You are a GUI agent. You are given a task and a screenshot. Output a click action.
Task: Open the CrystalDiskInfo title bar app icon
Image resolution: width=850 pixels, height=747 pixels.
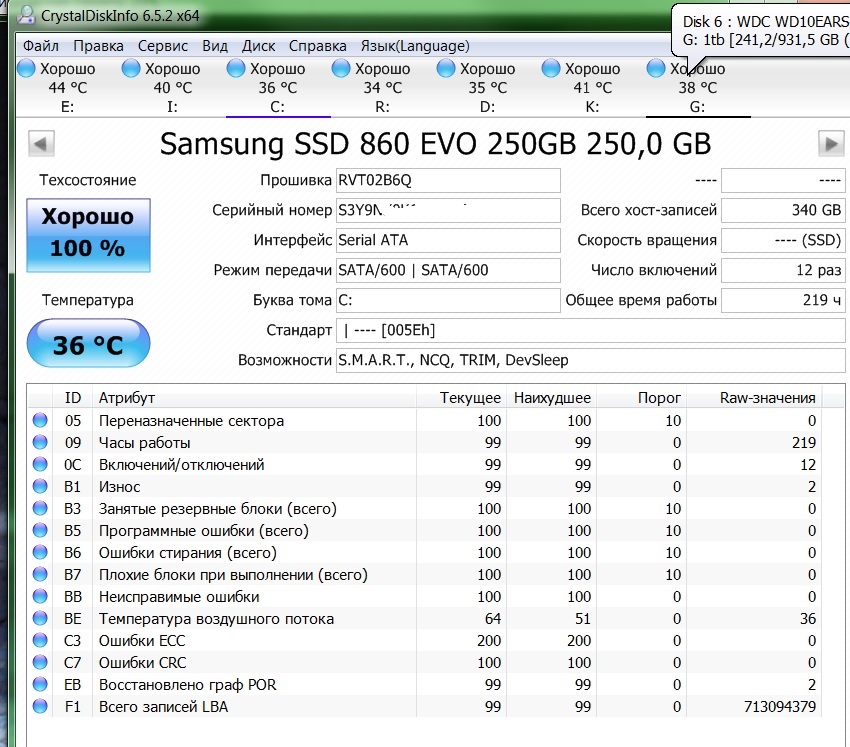(x=25, y=15)
